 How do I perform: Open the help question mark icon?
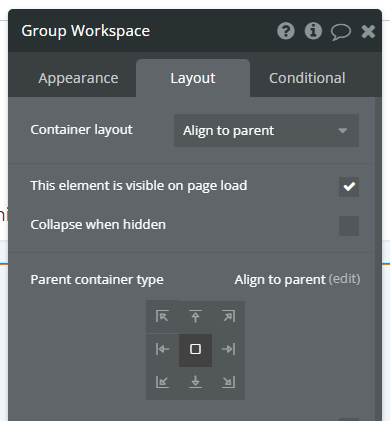(x=286, y=31)
